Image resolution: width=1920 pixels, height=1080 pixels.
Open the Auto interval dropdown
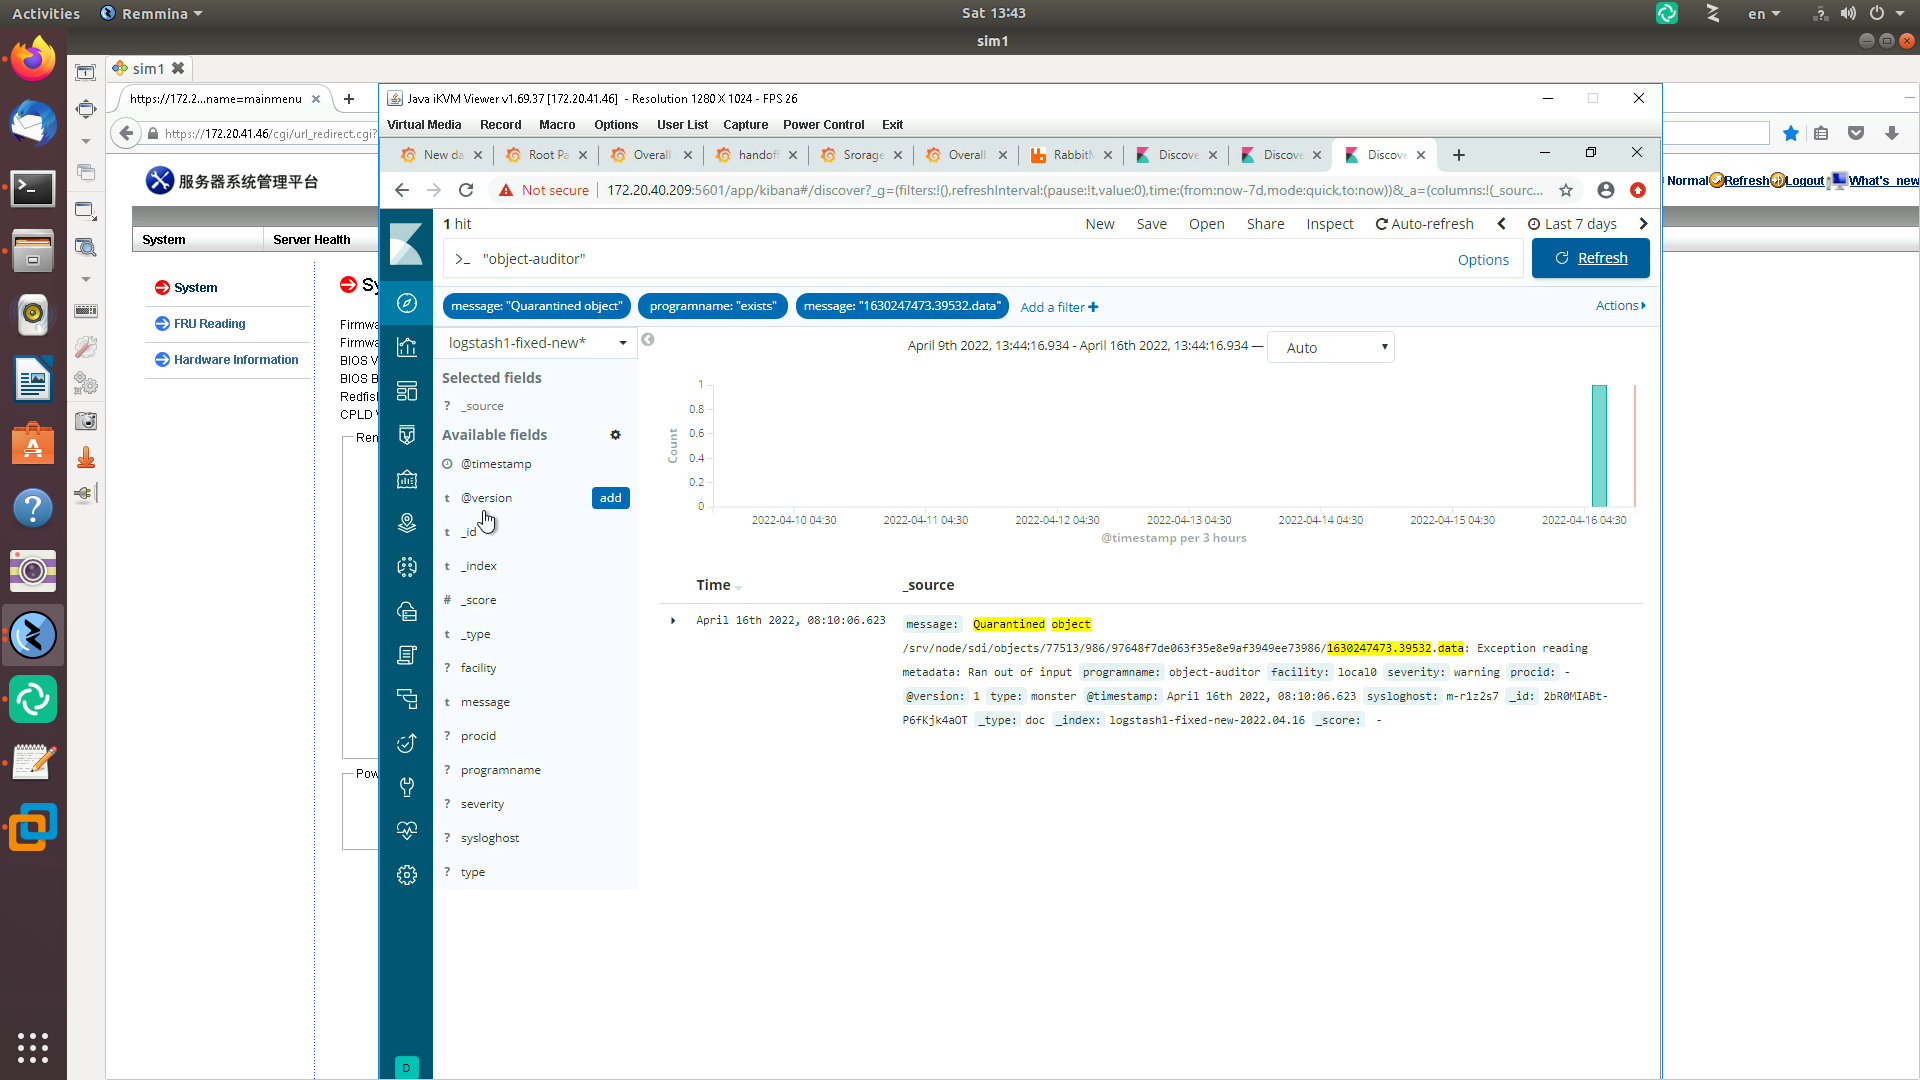(x=1330, y=348)
